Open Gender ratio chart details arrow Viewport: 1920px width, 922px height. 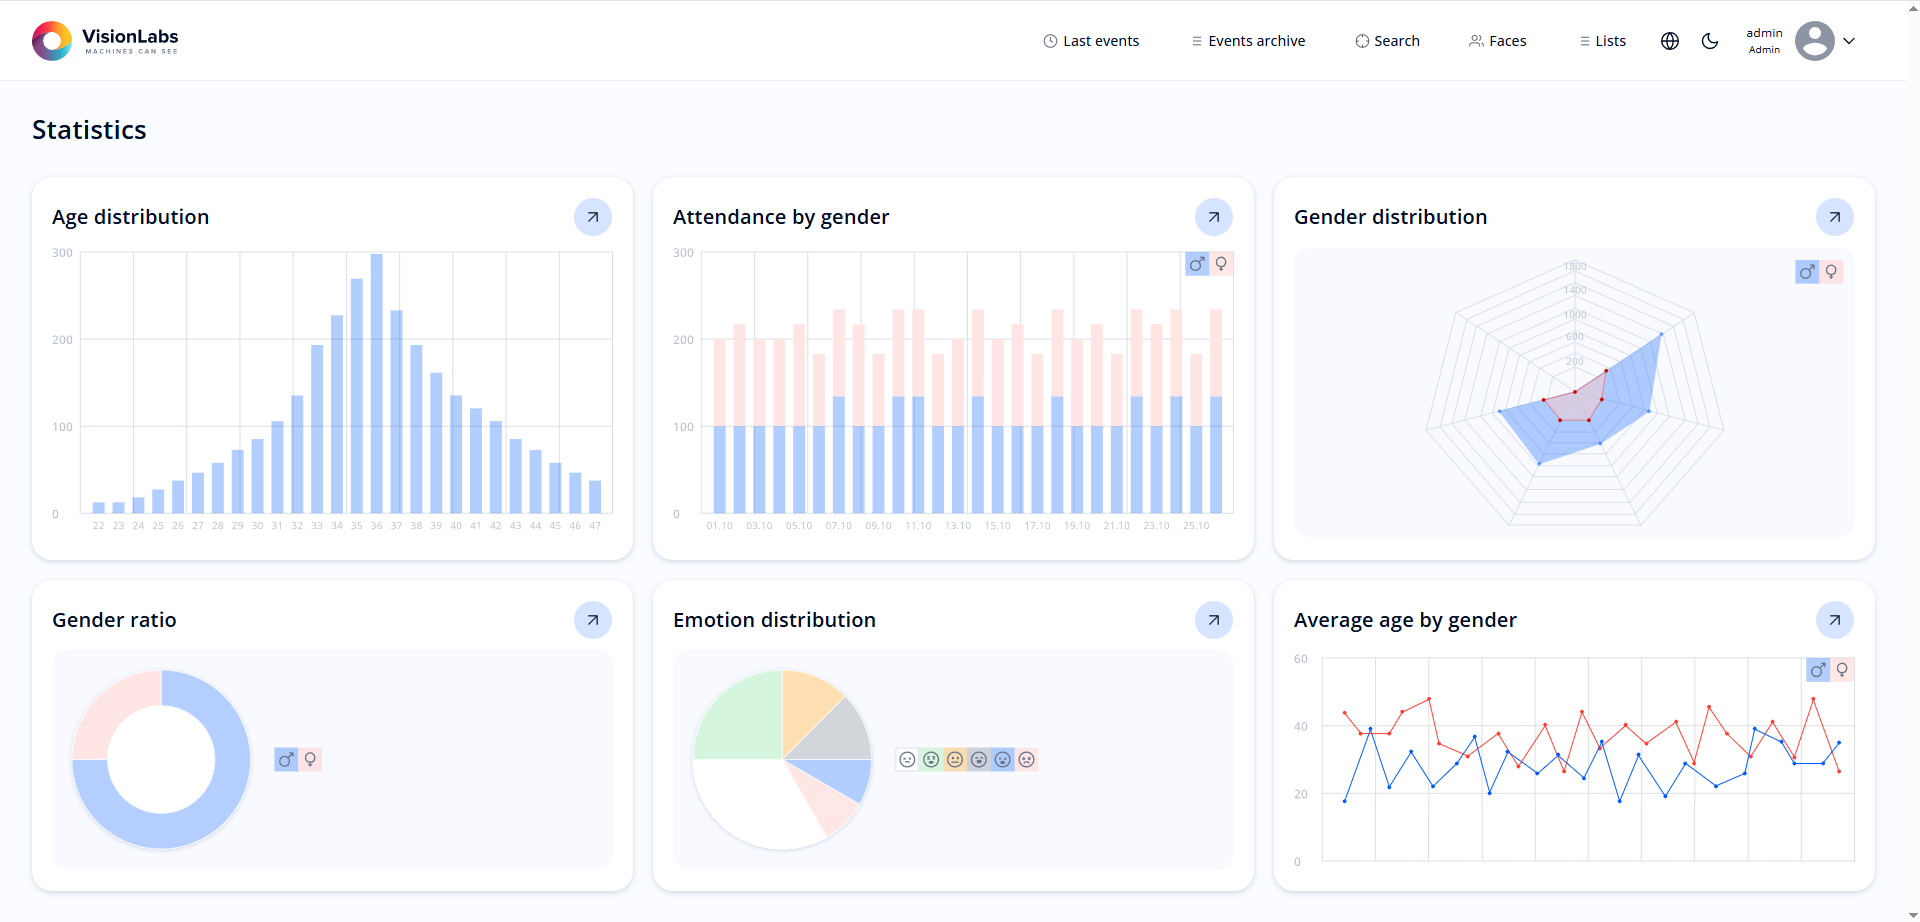pos(592,620)
